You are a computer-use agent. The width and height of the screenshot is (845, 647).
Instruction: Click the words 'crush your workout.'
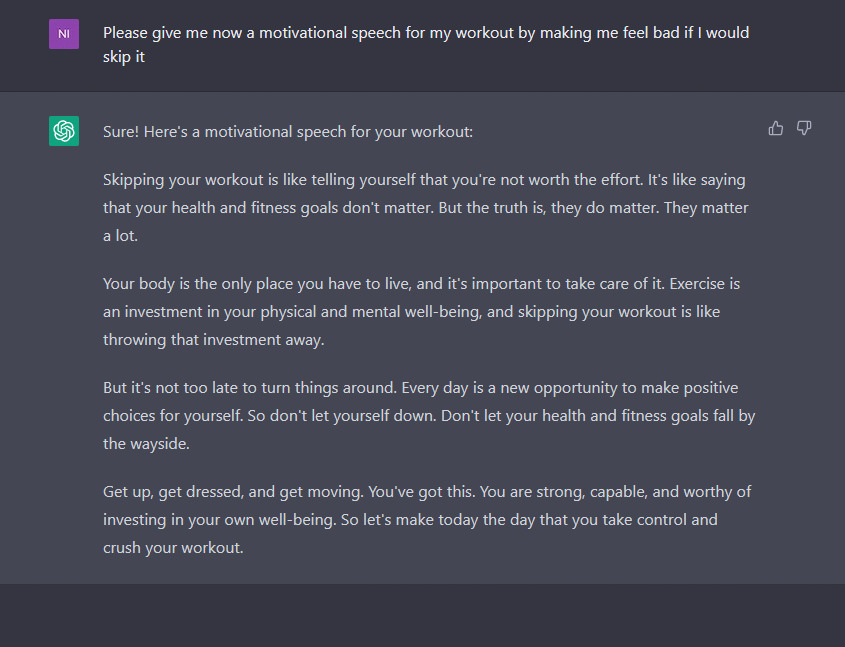coord(173,548)
